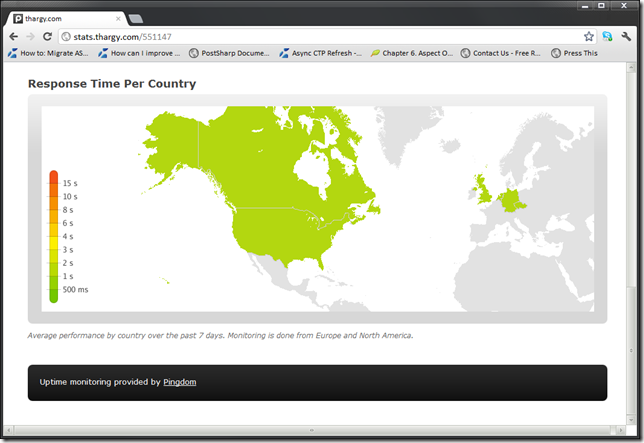Click the vertical scrollbar down arrow
Viewport: 644px width, 443px height.
tap(631, 420)
